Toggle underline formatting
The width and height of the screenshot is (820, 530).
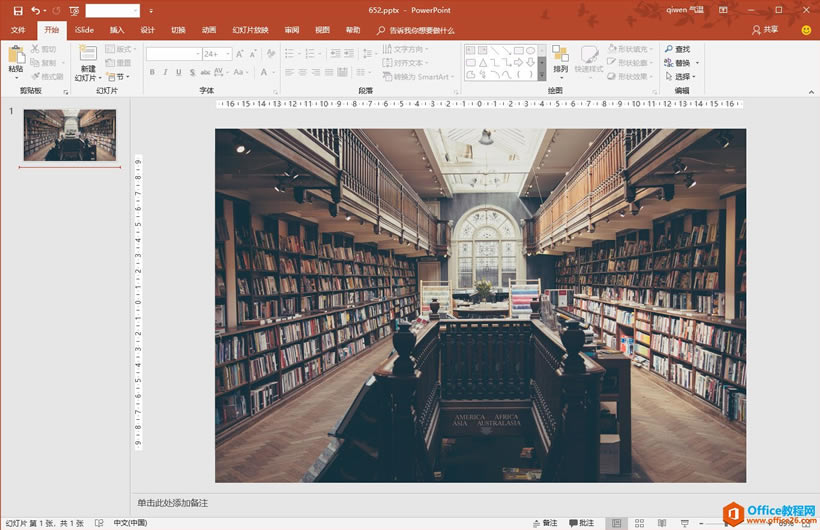(x=178, y=72)
